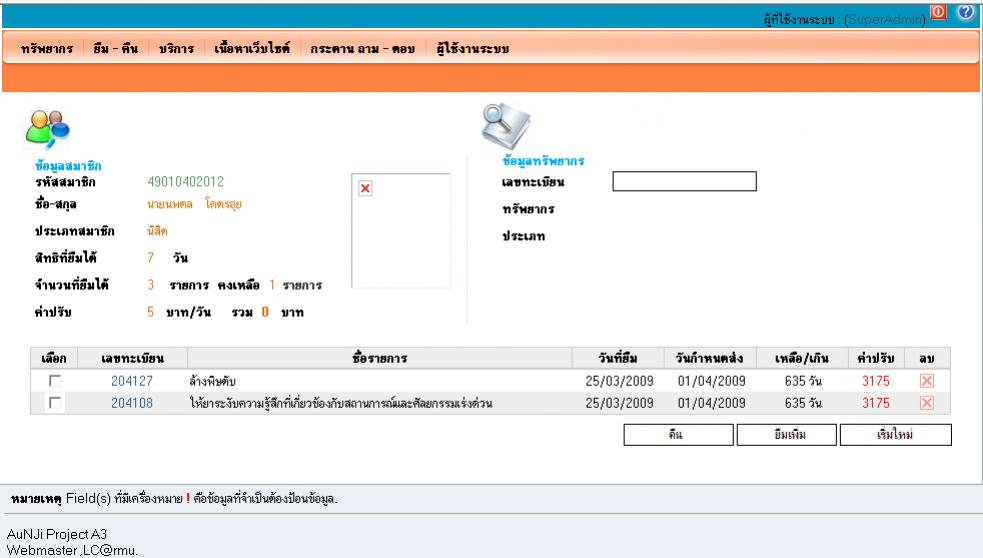Click the ค่าปรับ column header
The width and height of the screenshot is (983, 558).
point(876,358)
